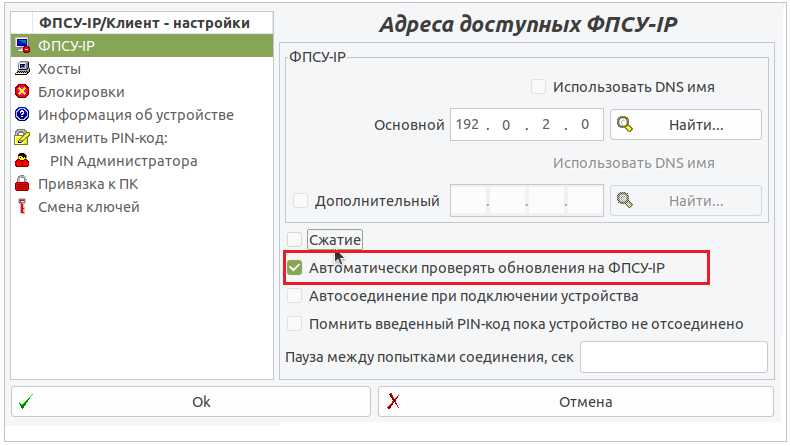Click the Информация об устройстве question icon
Viewport: 790px width, 446px height.
(x=22, y=115)
